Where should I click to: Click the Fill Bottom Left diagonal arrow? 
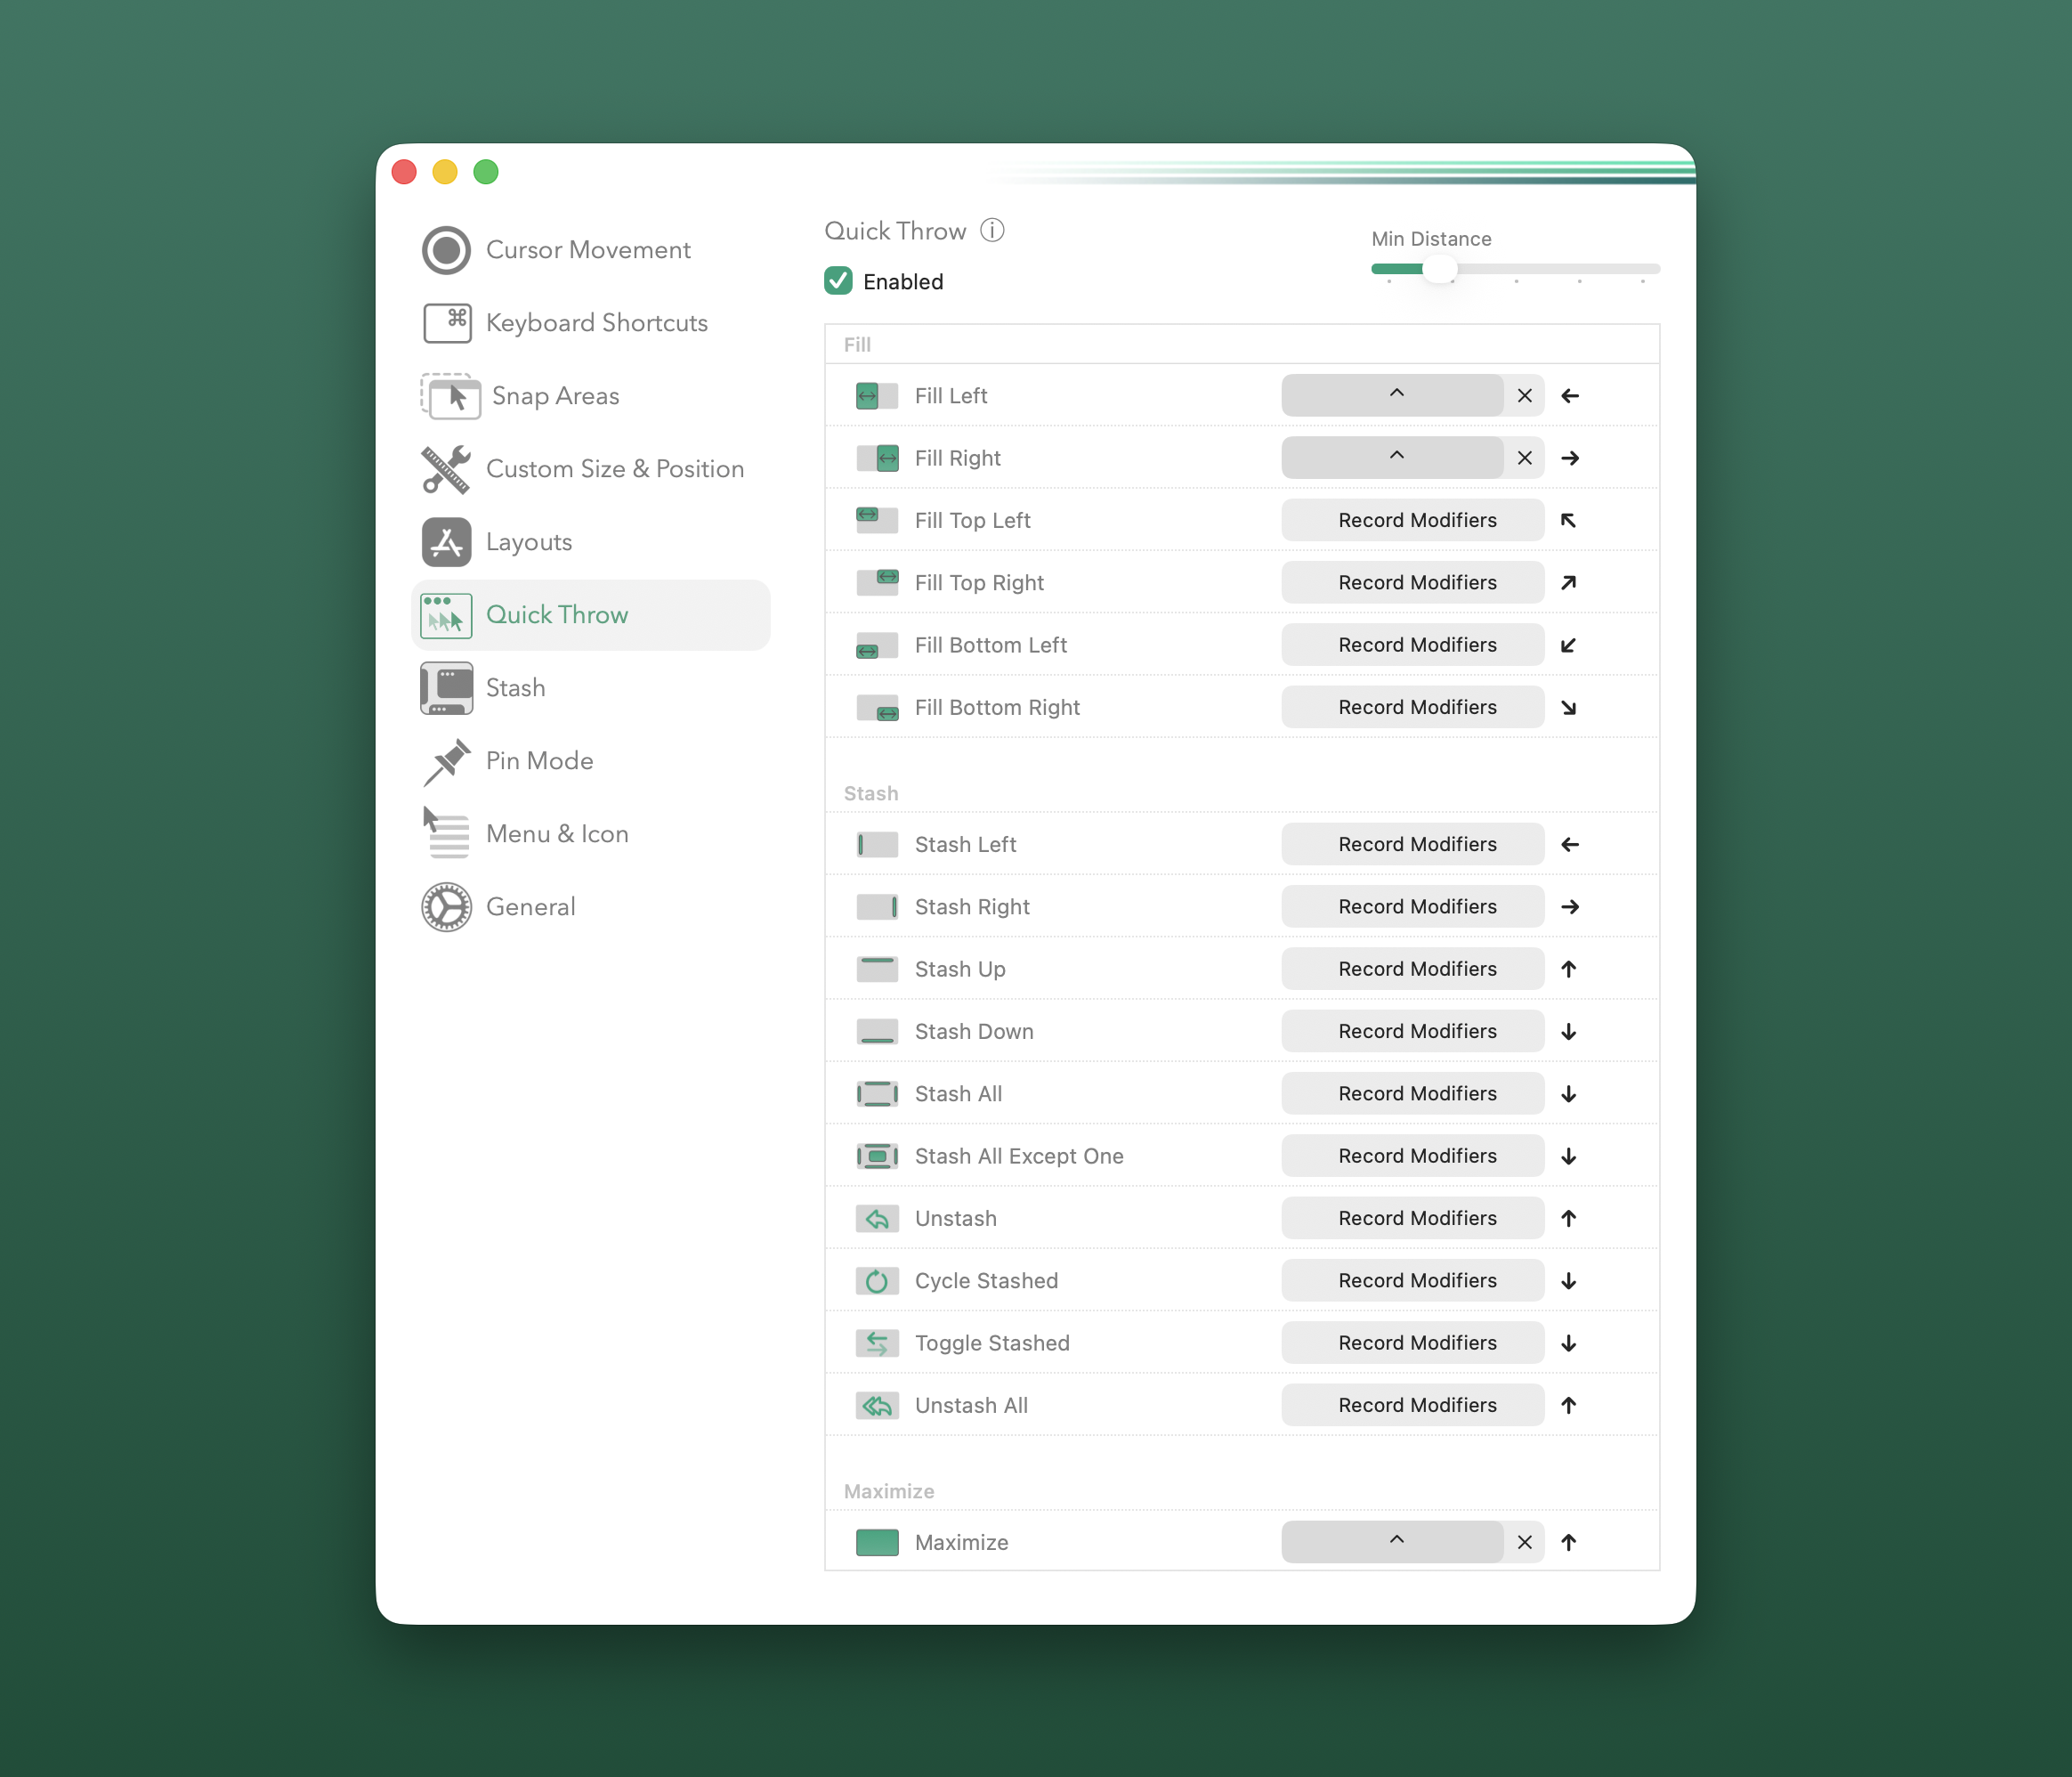pos(1569,645)
